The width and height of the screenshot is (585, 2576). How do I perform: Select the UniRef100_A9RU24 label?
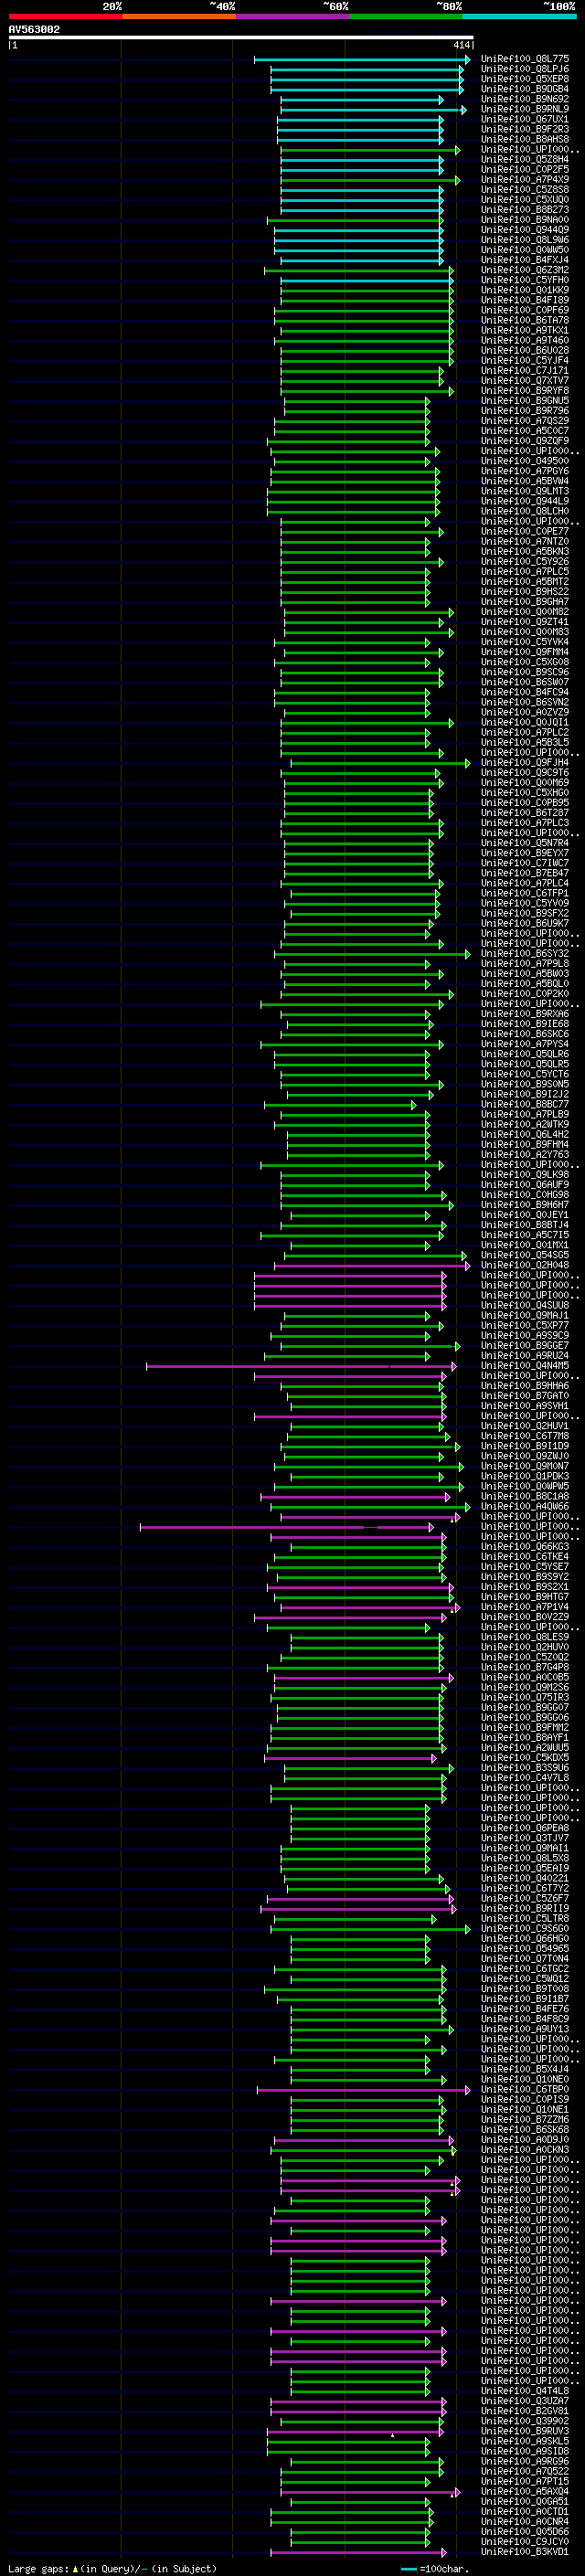[525, 1355]
